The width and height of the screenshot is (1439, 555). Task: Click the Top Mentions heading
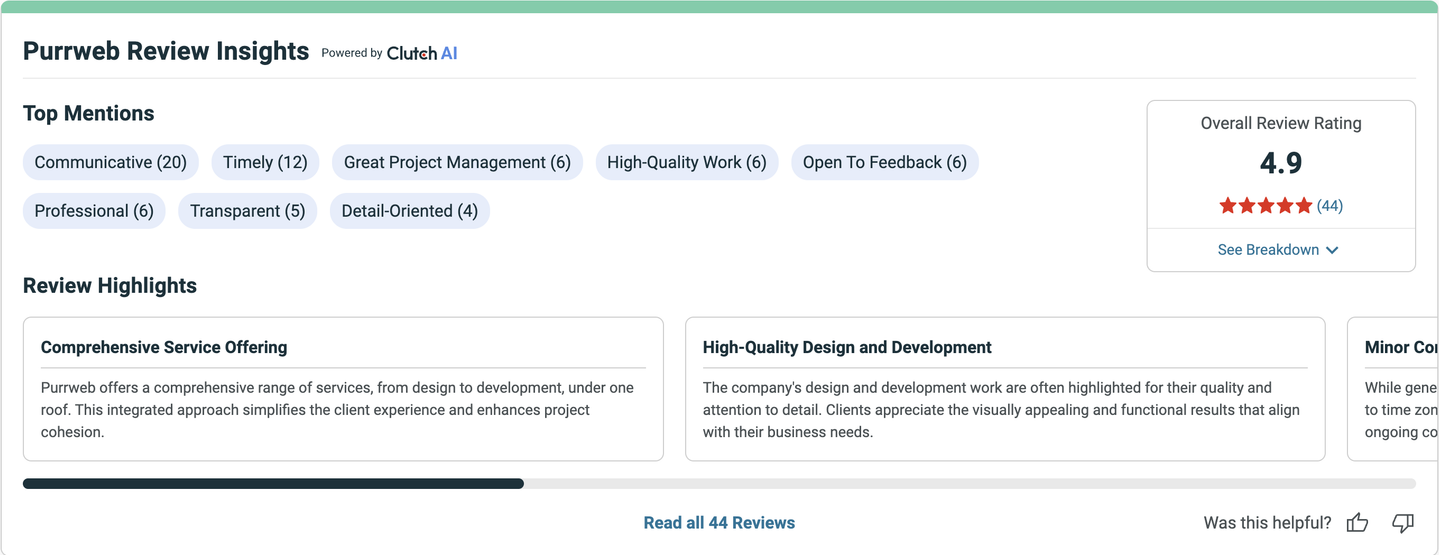89,113
